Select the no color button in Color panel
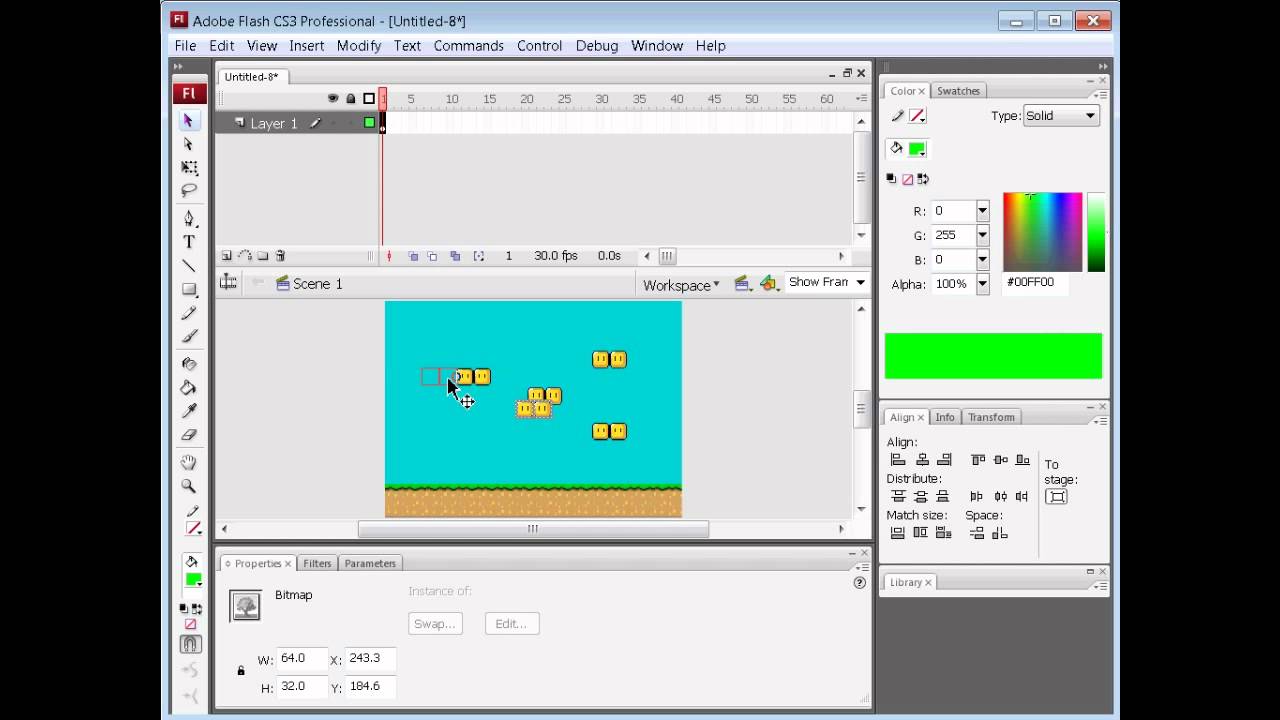1280x720 pixels. tap(907, 179)
